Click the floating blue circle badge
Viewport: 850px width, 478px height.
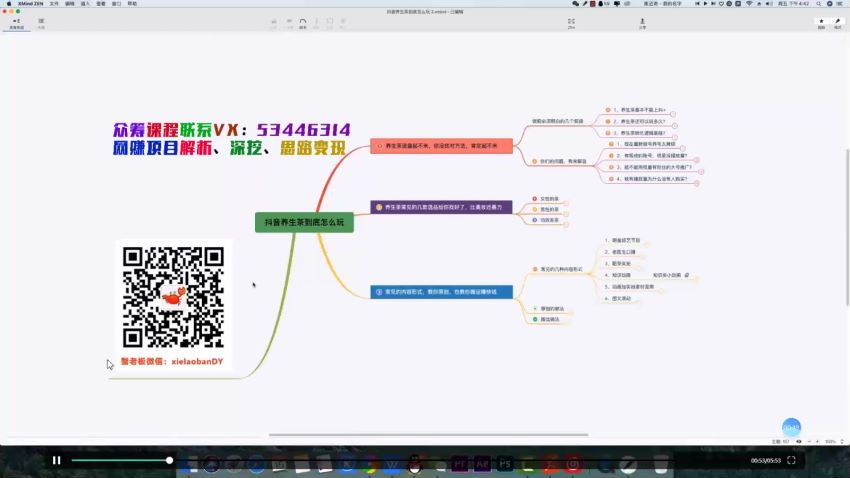(x=791, y=427)
